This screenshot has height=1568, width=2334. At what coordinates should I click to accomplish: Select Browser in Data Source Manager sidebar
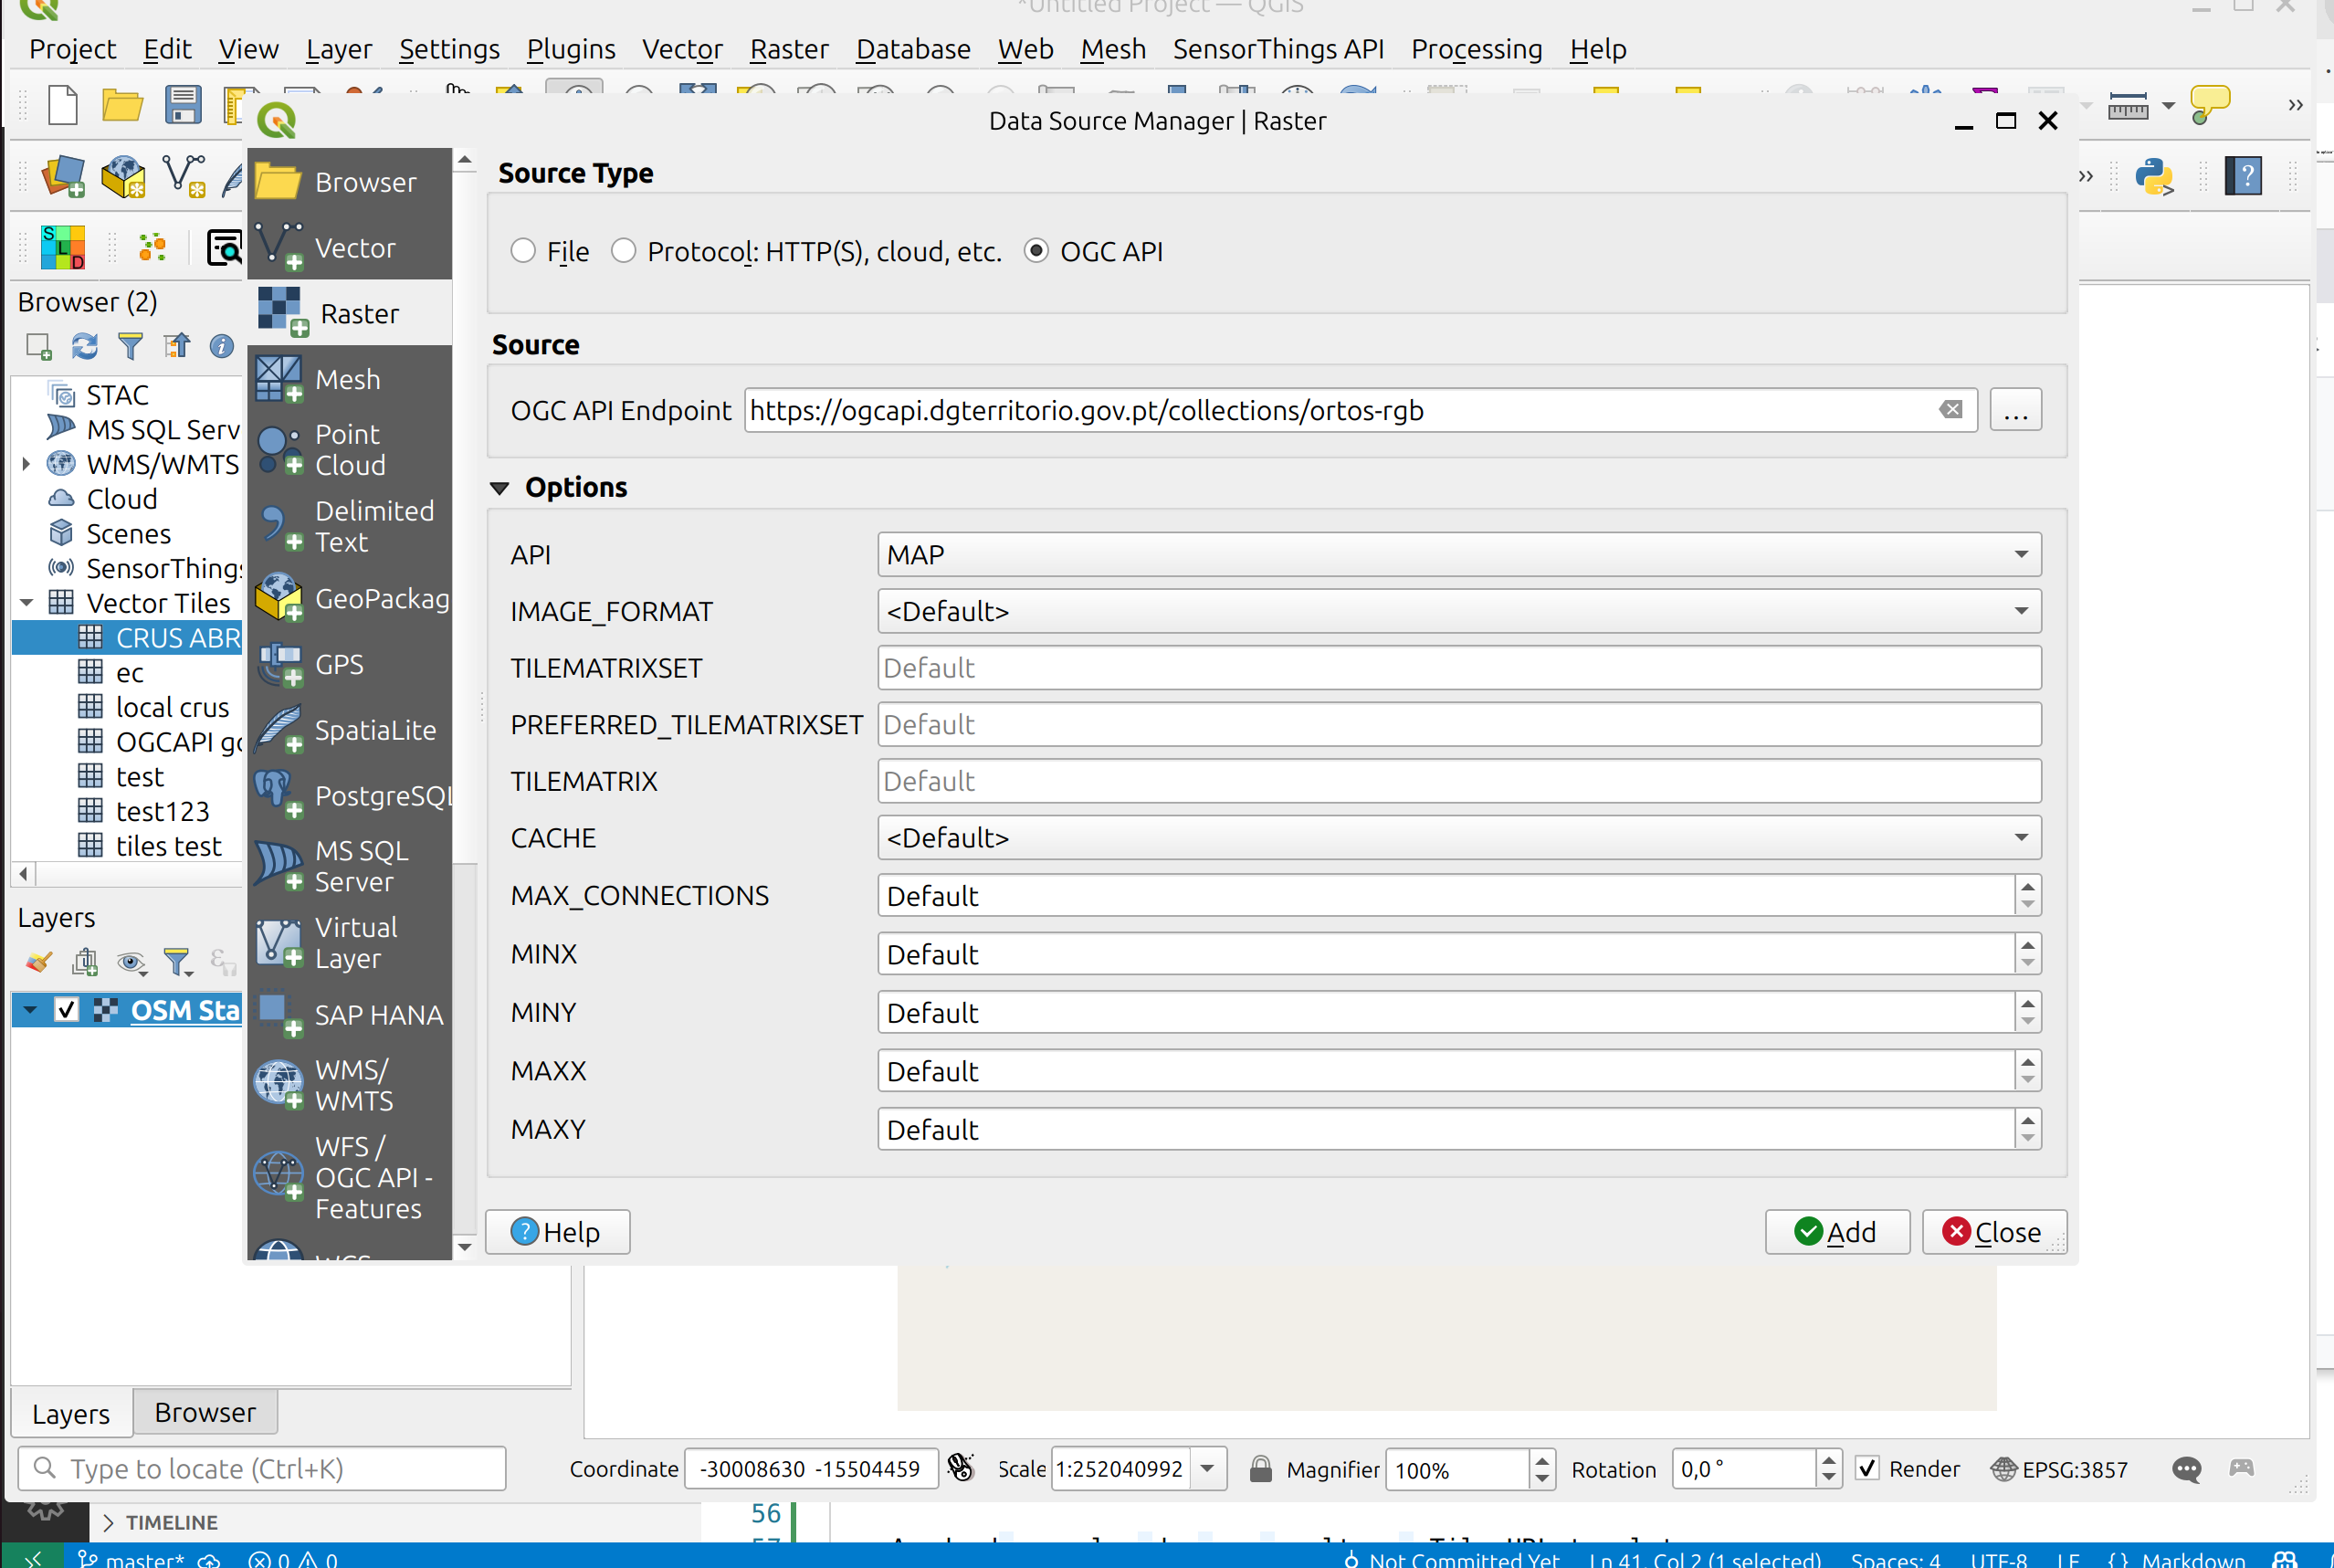point(350,182)
